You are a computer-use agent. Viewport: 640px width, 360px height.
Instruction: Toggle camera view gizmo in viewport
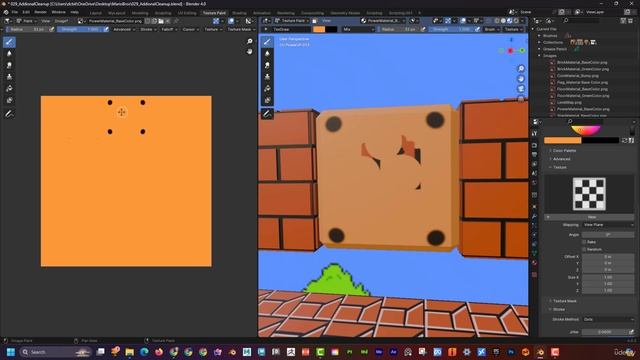click(521, 89)
